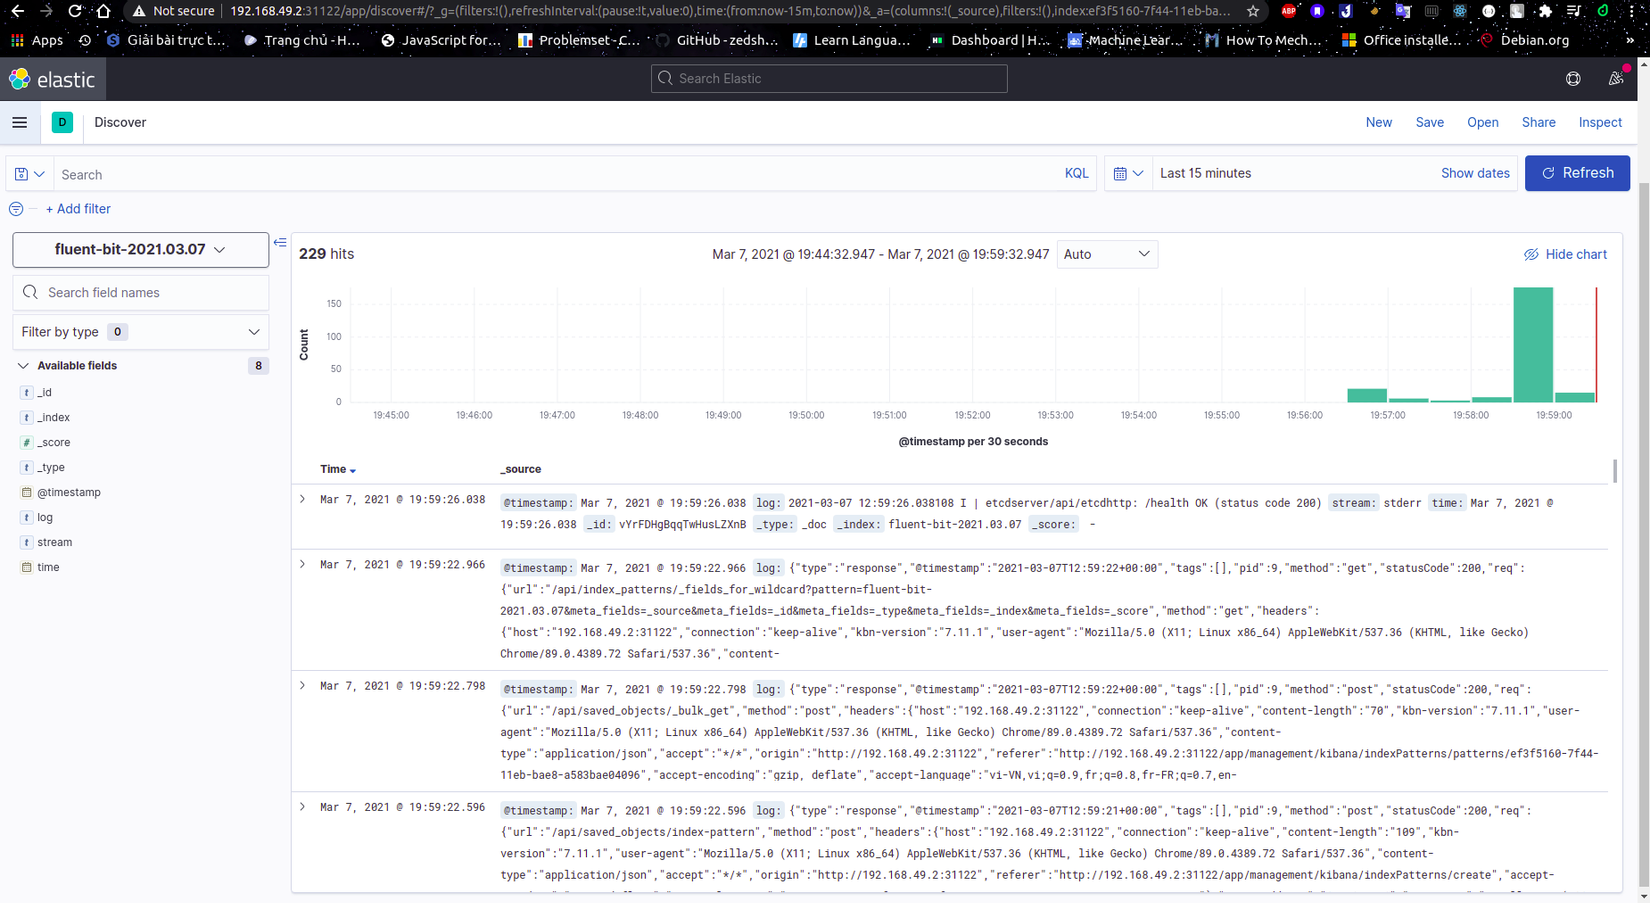
Task: Switch to the Discover tab
Action: pos(120,122)
